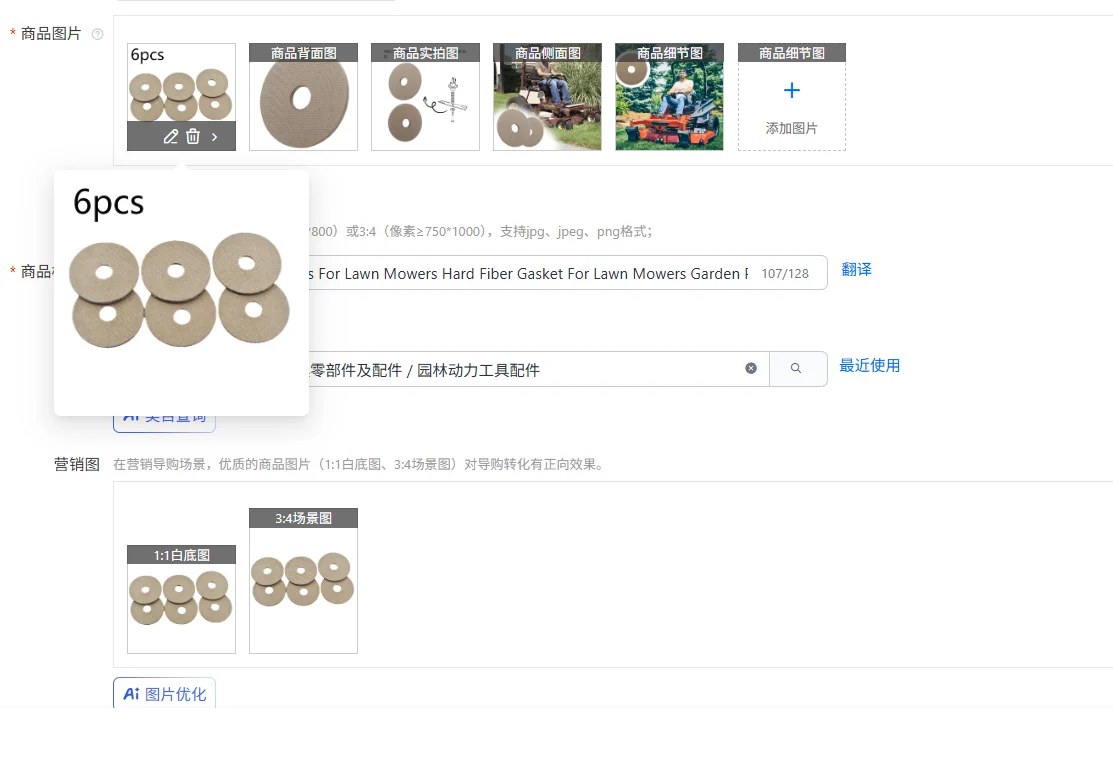Click the 1:1白底图 marketing thumbnail
Screen dimensions: 1113x765
click(181, 599)
